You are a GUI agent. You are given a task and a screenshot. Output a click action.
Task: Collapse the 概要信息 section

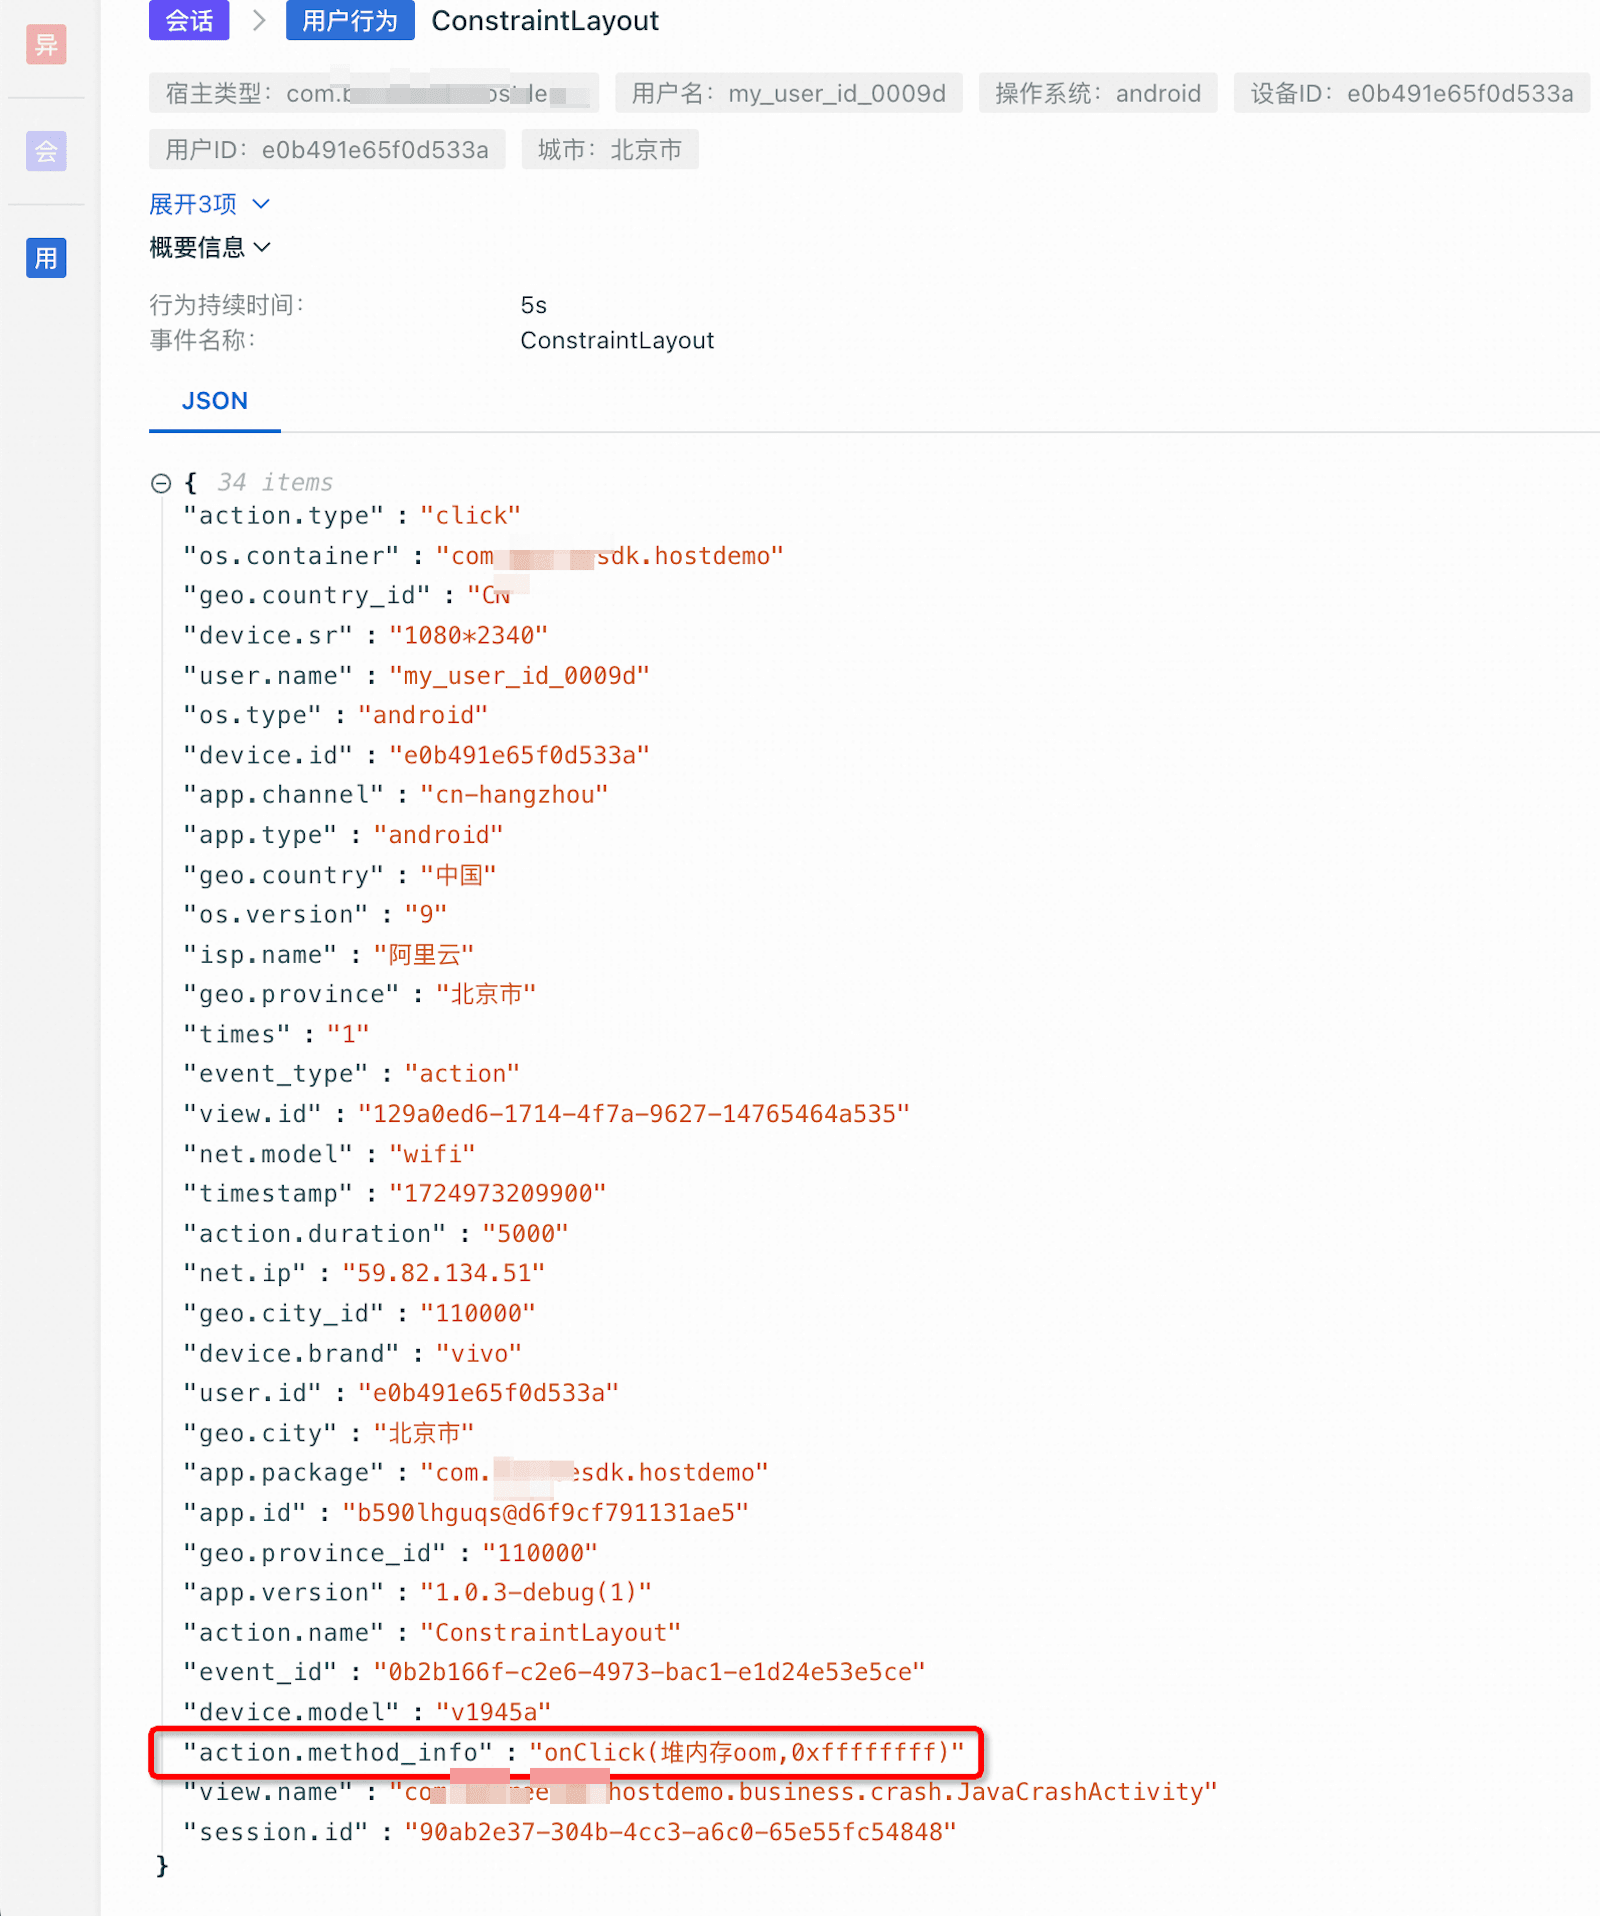click(209, 247)
